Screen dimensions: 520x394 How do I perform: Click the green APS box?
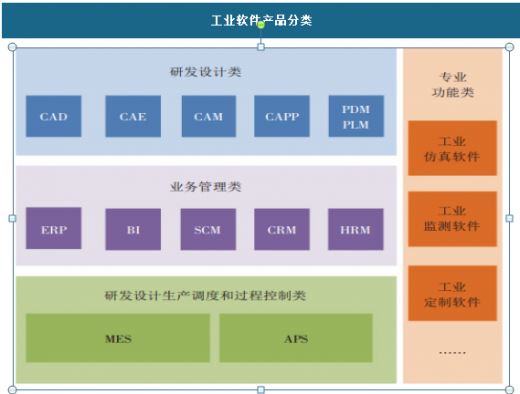(x=296, y=338)
